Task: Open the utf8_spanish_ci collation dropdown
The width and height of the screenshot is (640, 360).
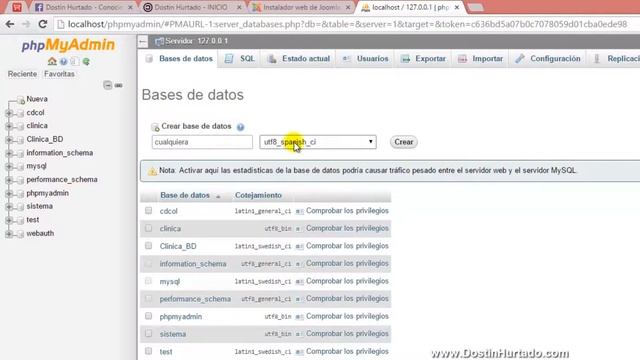Action: 318,142
